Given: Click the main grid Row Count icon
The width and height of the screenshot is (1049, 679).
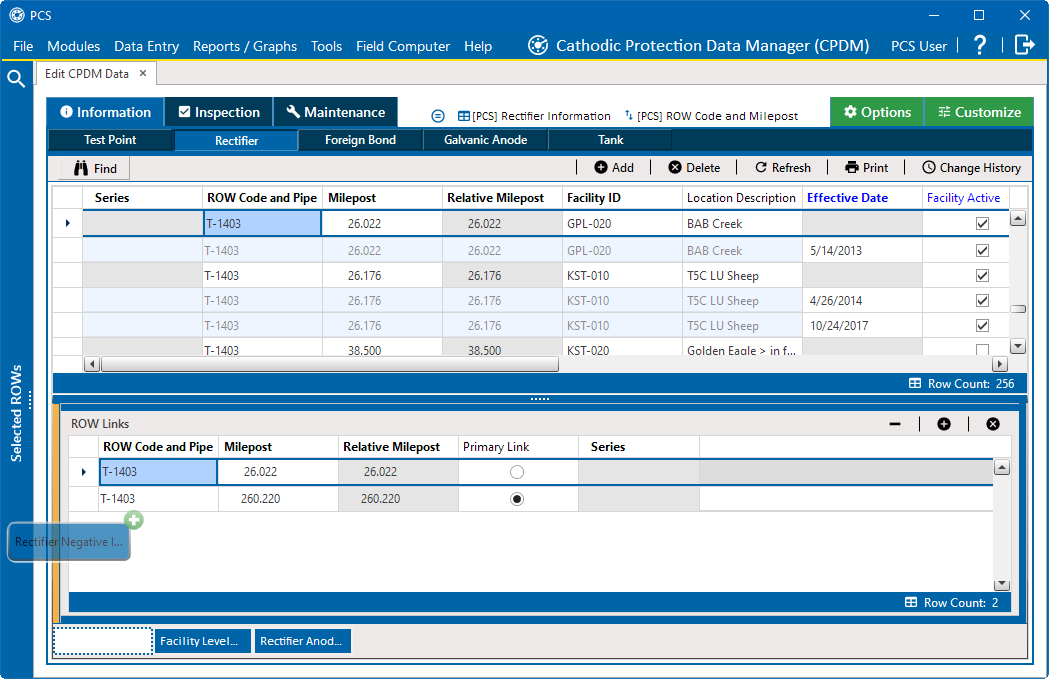Looking at the screenshot, I should (x=915, y=383).
